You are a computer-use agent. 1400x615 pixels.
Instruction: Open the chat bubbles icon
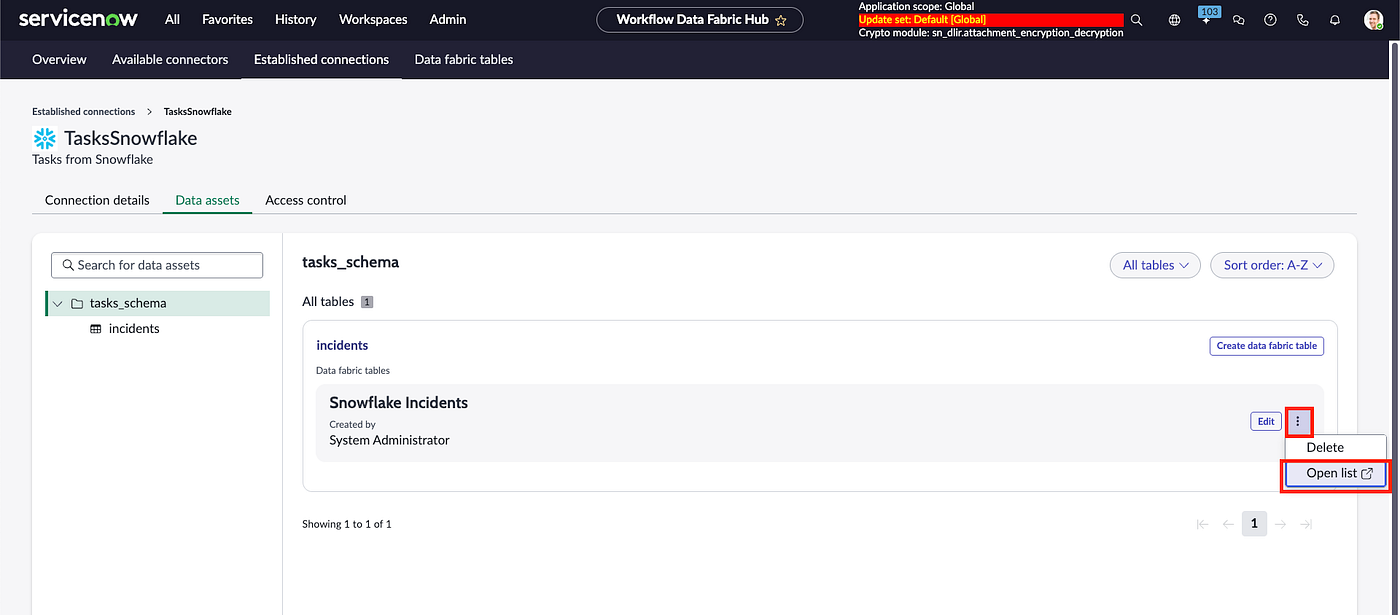[1238, 20]
